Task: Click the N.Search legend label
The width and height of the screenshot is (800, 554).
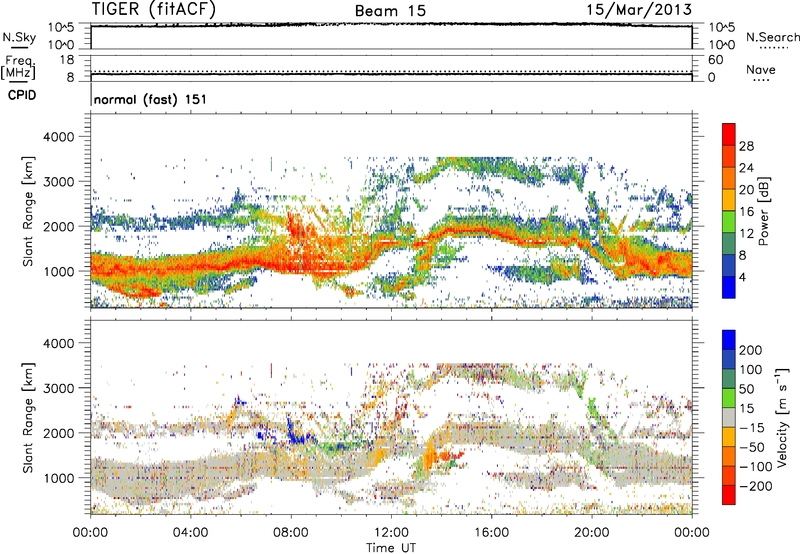Action: 772,37
